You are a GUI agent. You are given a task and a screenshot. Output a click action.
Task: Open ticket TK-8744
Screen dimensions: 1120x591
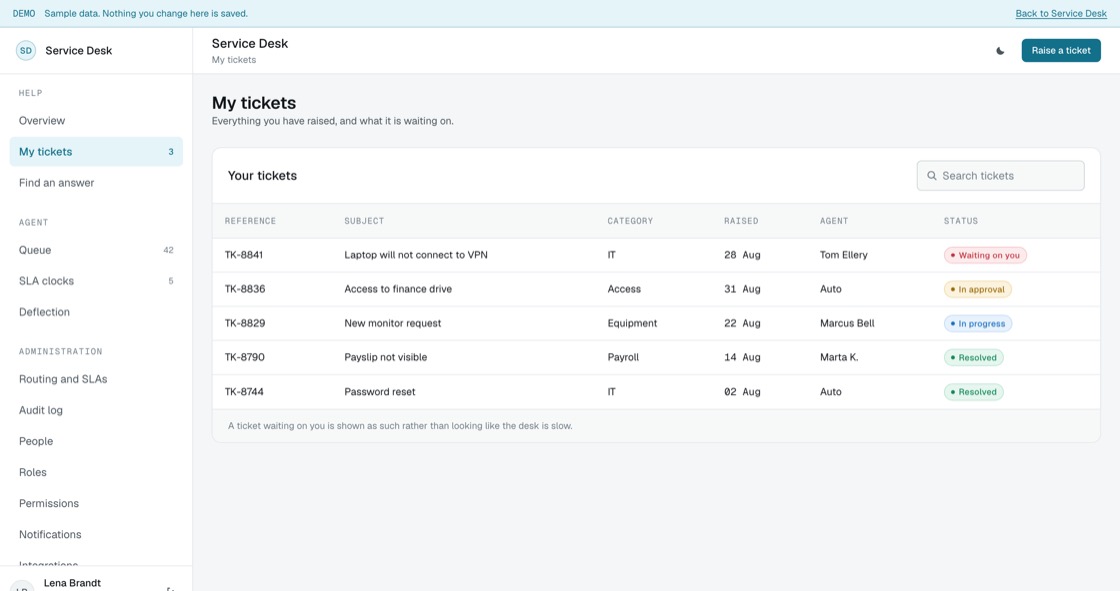tap(244, 392)
